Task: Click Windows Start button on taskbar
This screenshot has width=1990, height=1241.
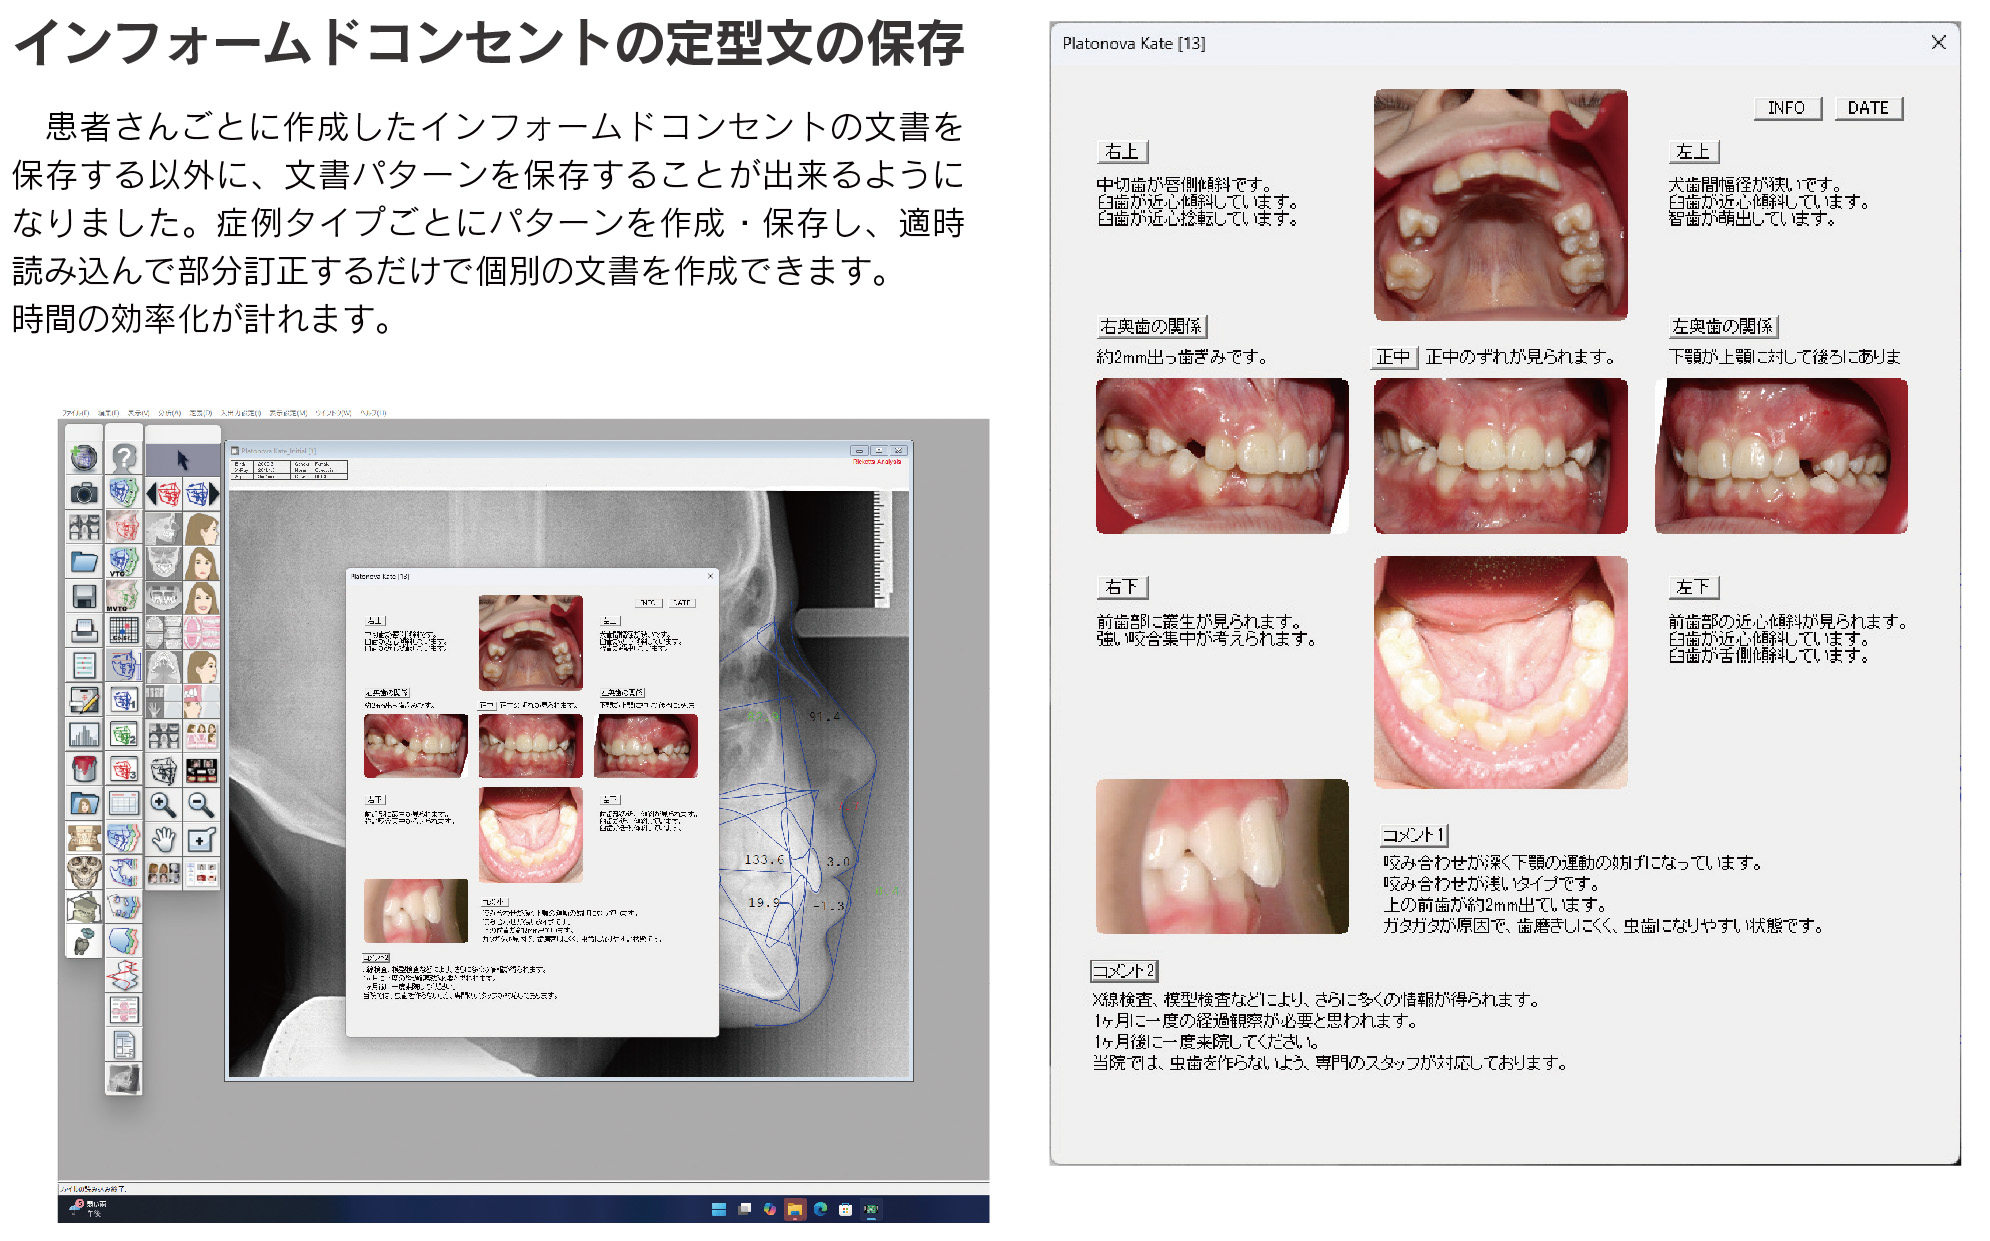Action: point(718,1209)
